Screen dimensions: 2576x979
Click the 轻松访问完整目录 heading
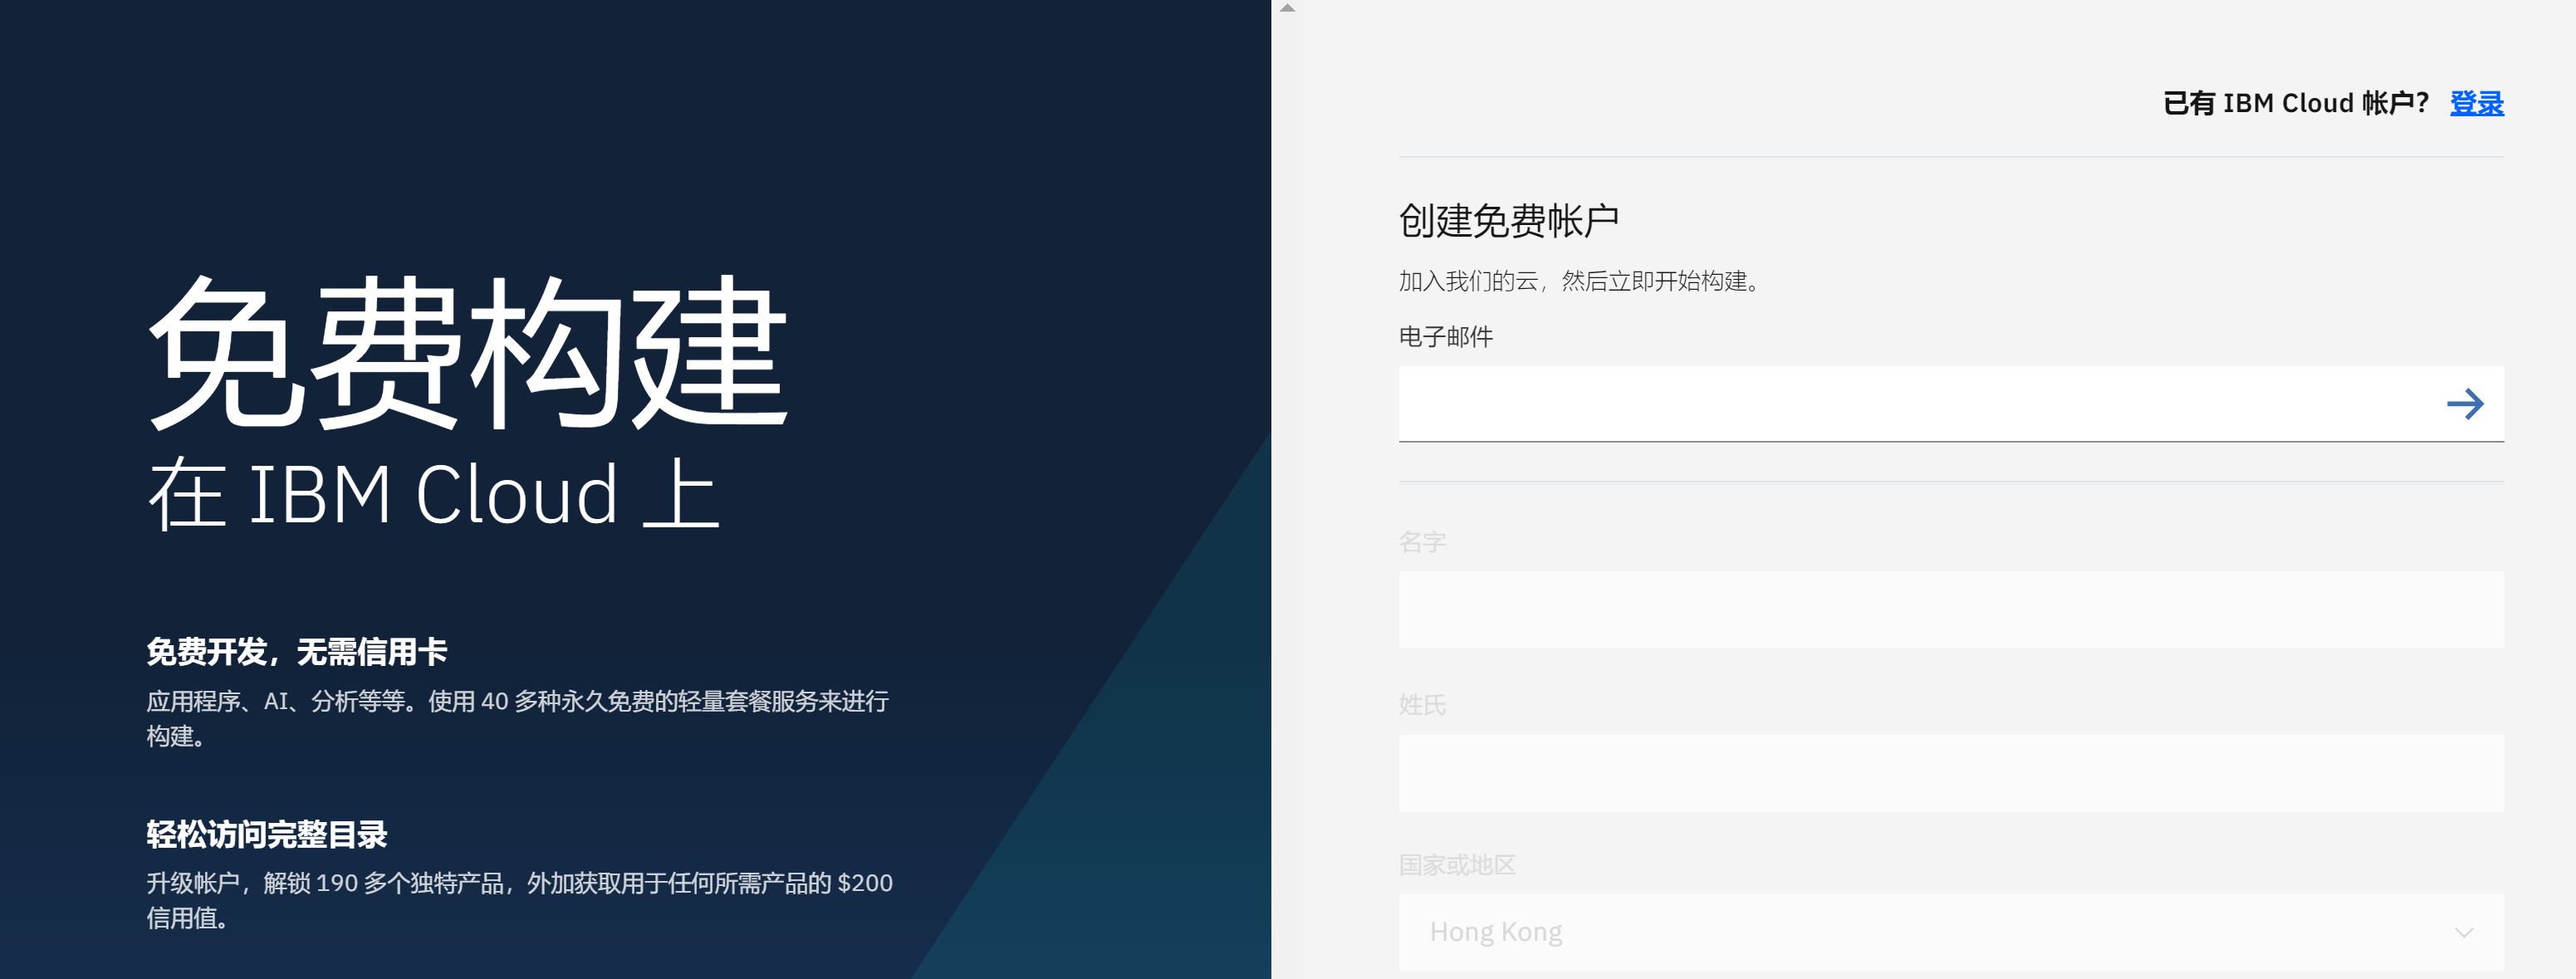267,834
